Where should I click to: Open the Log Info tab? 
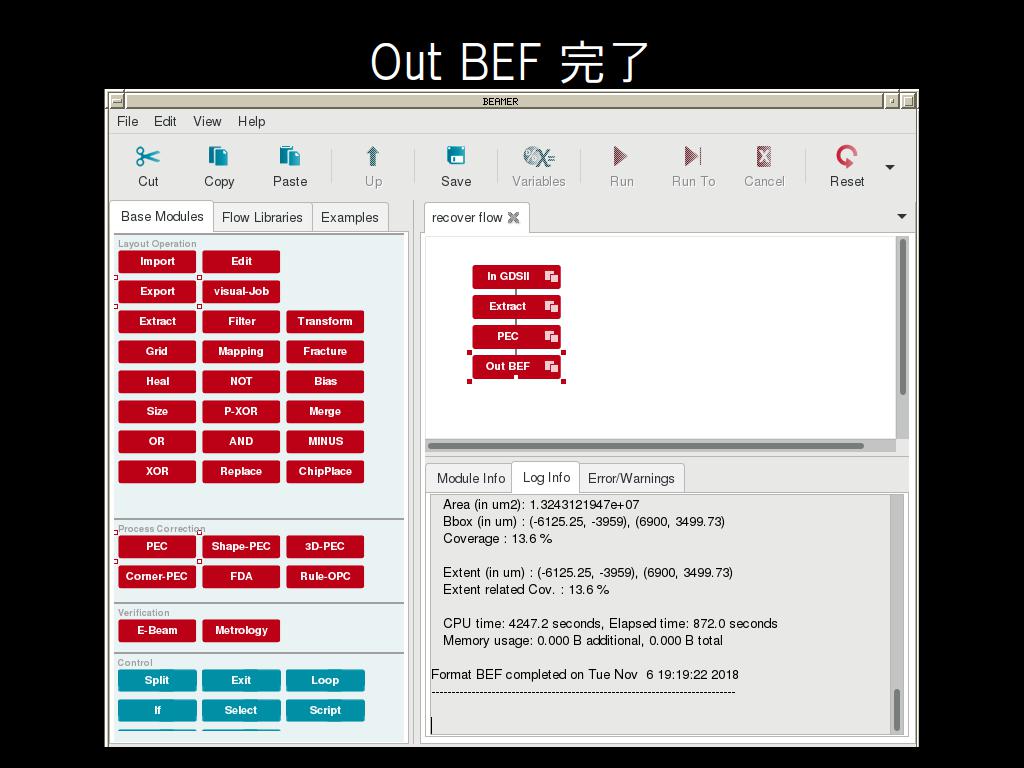[546, 477]
